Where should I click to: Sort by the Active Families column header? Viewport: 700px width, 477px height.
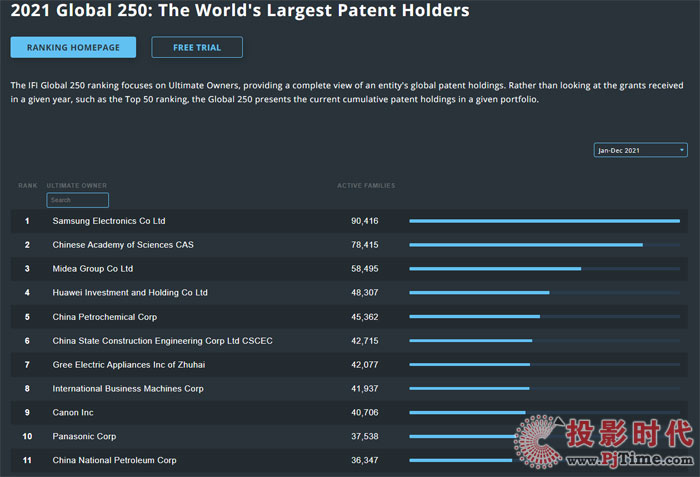pyautogui.click(x=366, y=186)
